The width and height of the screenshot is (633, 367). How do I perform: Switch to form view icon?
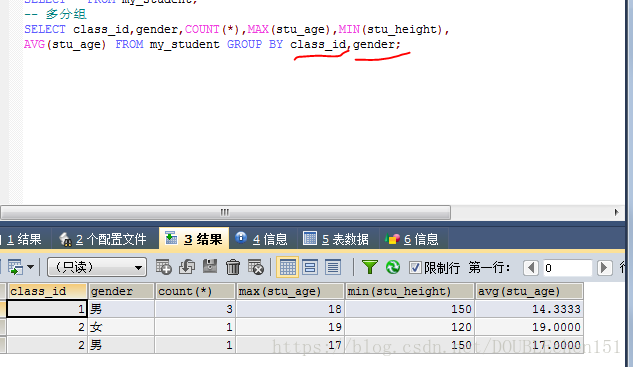pos(310,267)
